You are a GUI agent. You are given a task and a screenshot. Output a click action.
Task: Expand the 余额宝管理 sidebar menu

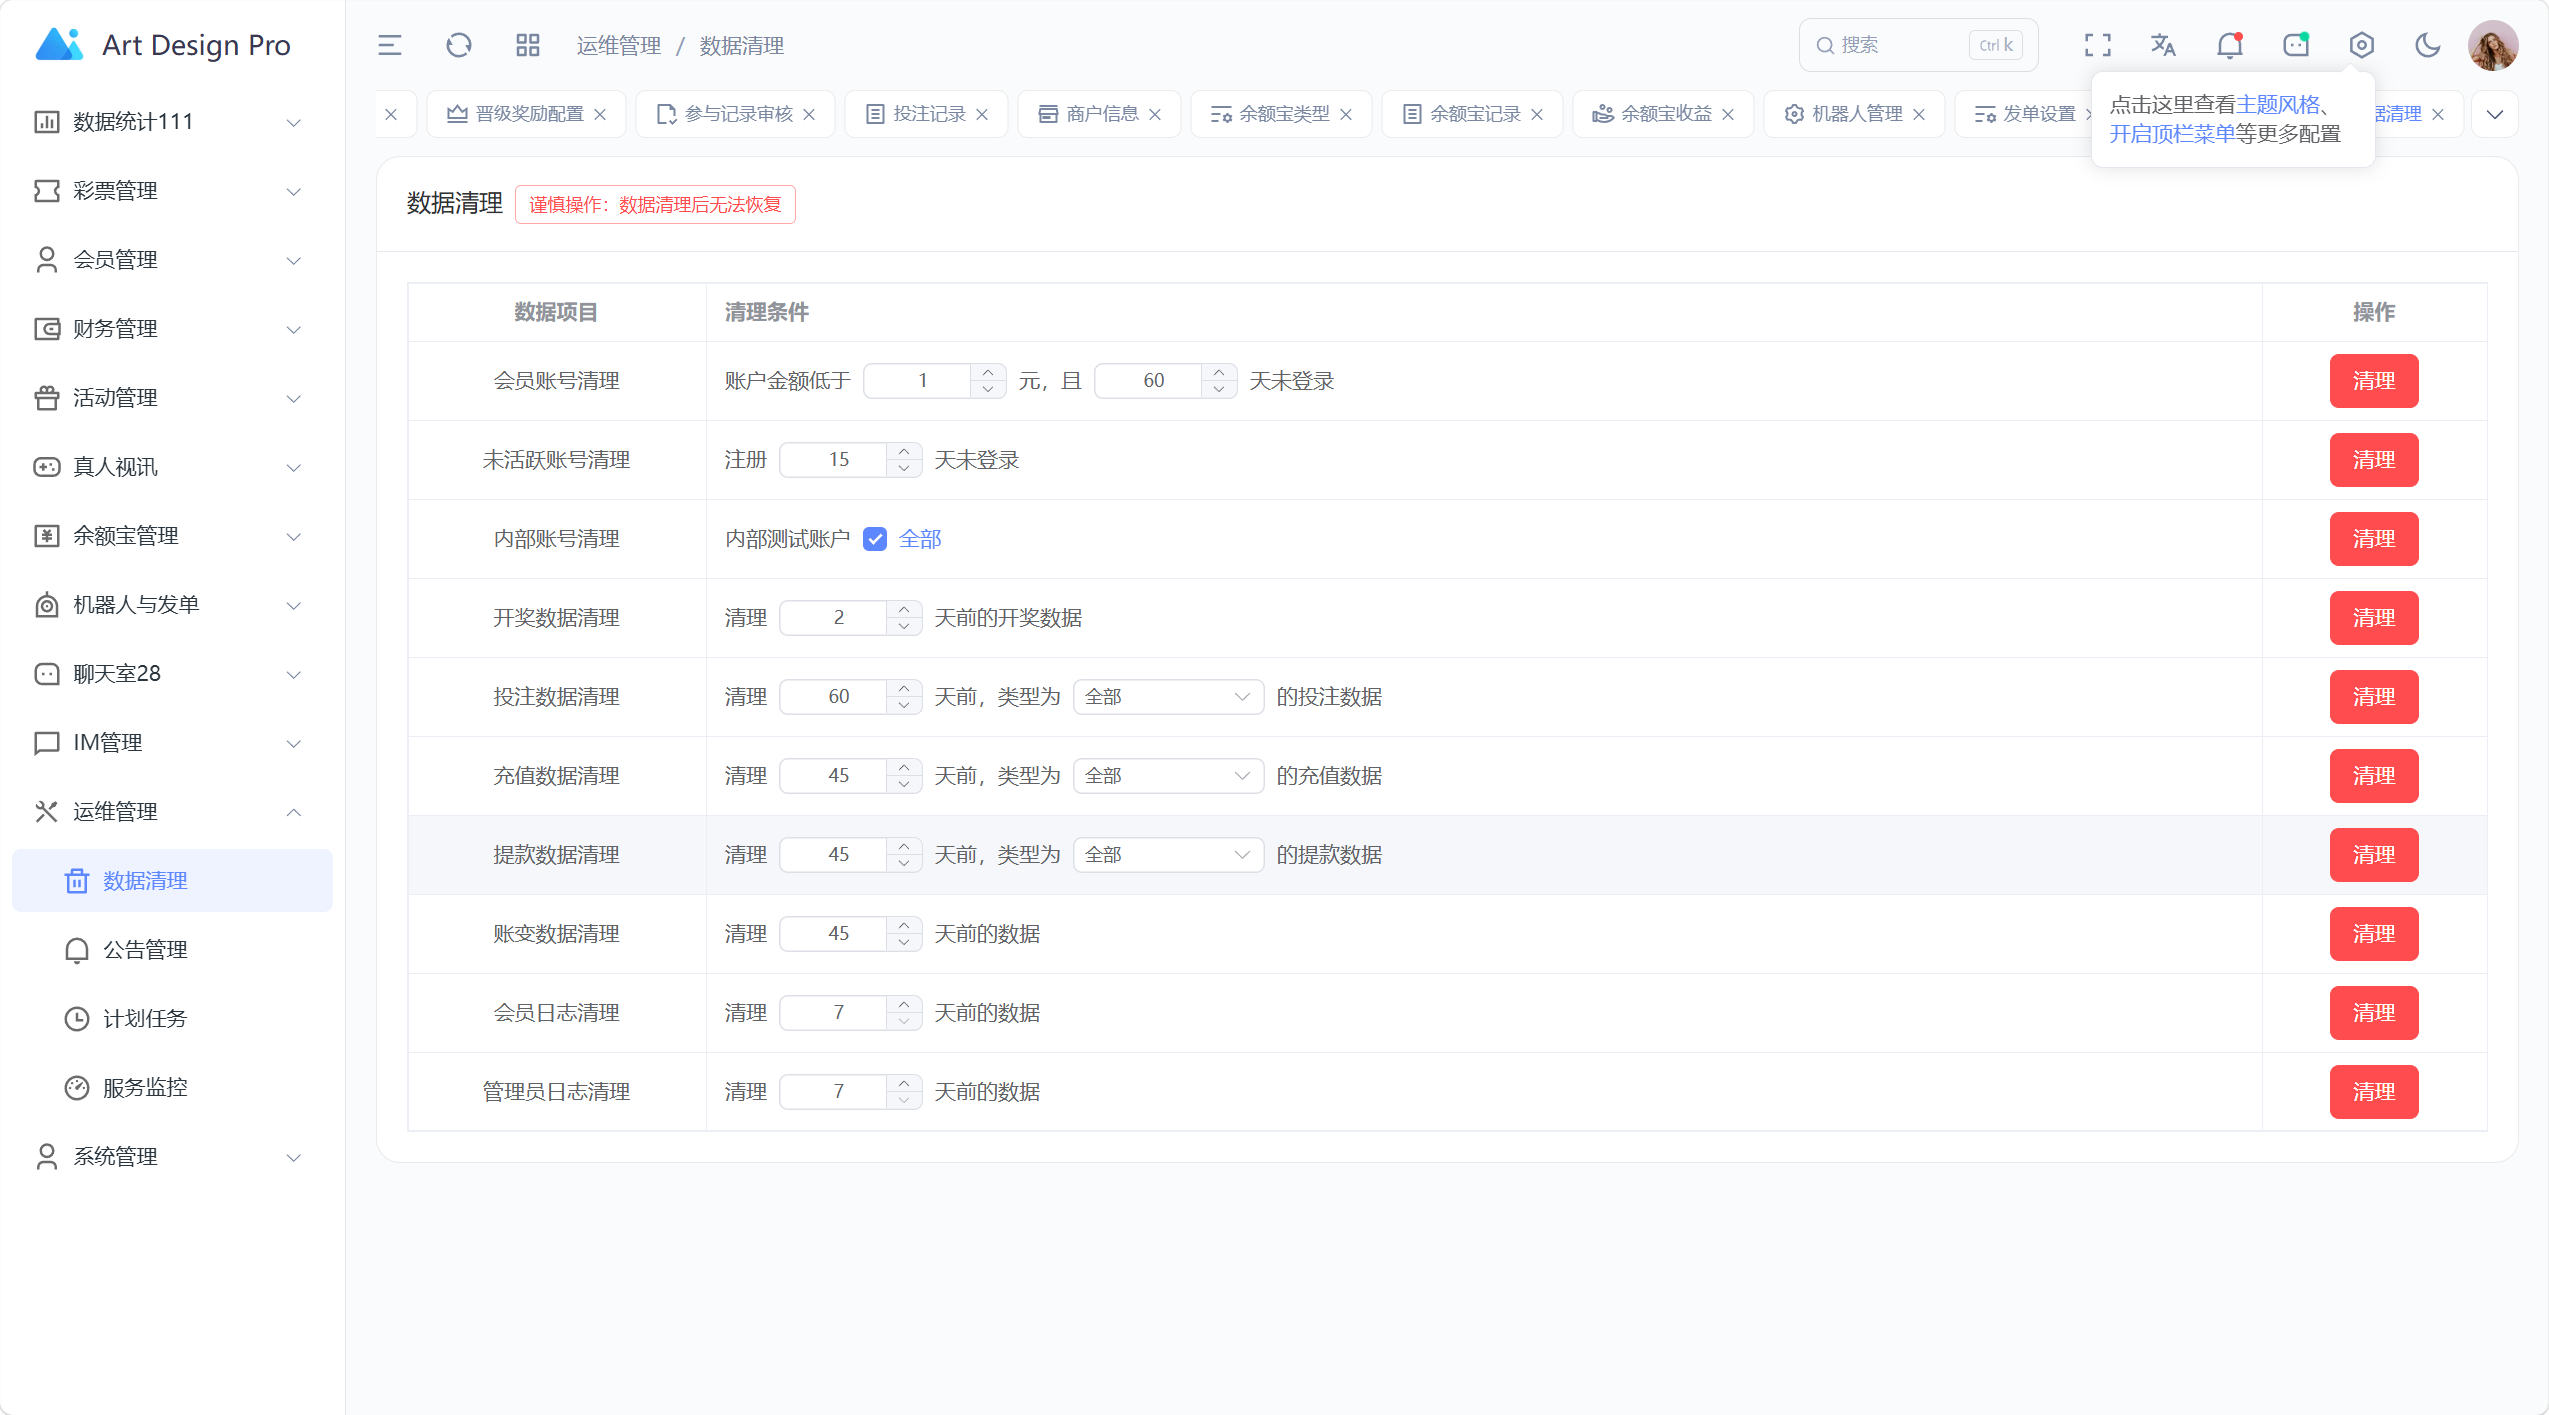point(172,536)
